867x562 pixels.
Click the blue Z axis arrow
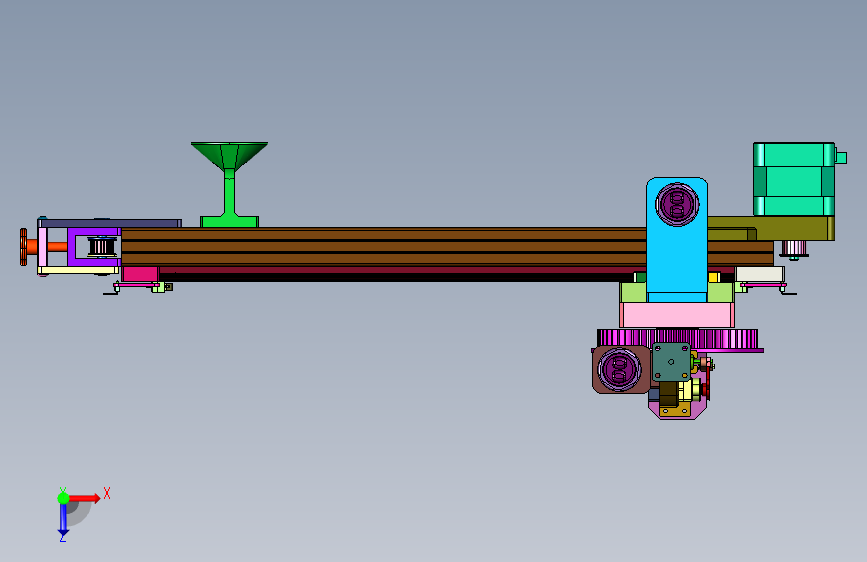[x=63, y=519]
